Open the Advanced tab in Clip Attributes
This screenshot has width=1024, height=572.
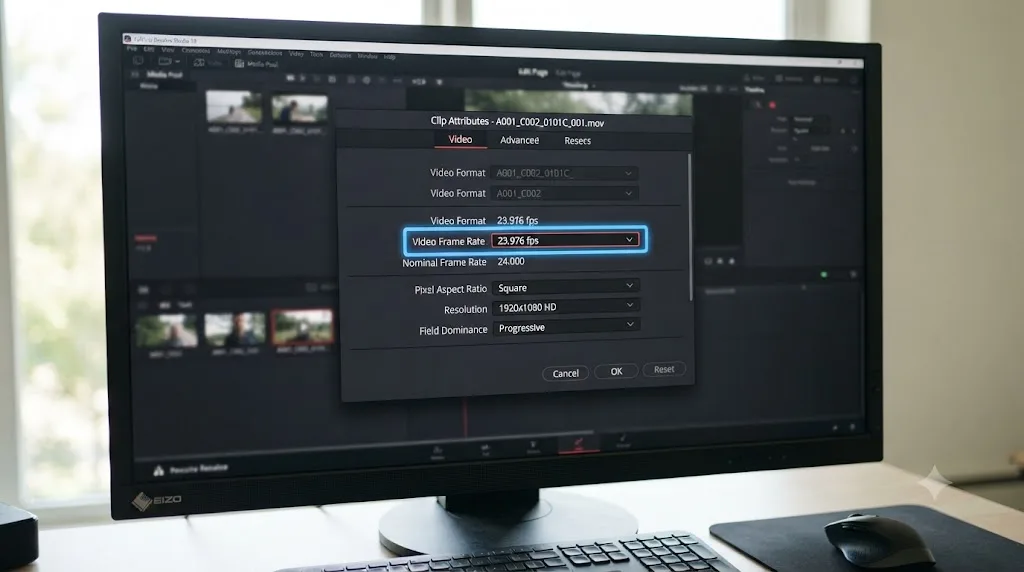click(x=519, y=140)
